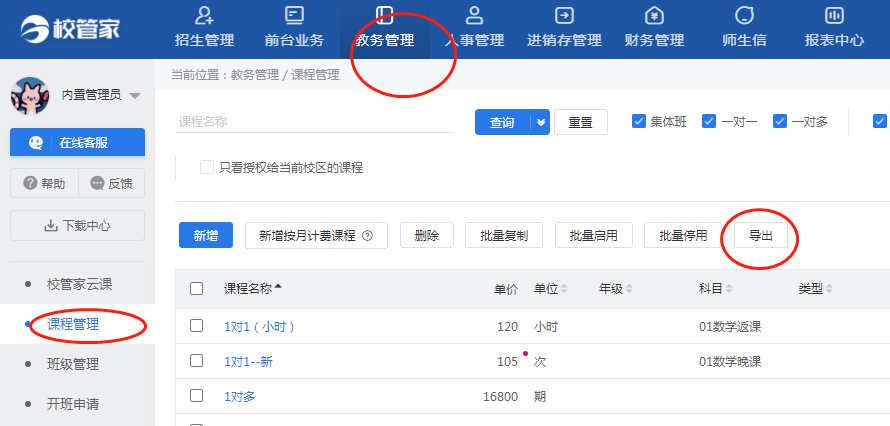Click the help question-mark icon
Image resolution: width=890 pixels, height=426 pixels.
click(30, 183)
